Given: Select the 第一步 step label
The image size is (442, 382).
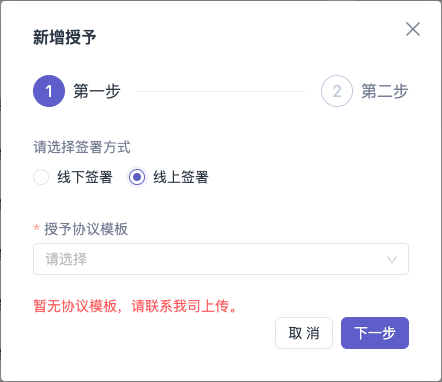Looking at the screenshot, I should click(97, 91).
